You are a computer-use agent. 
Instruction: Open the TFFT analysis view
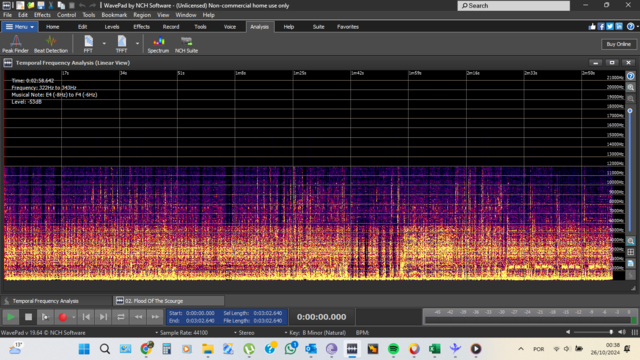(x=122, y=44)
